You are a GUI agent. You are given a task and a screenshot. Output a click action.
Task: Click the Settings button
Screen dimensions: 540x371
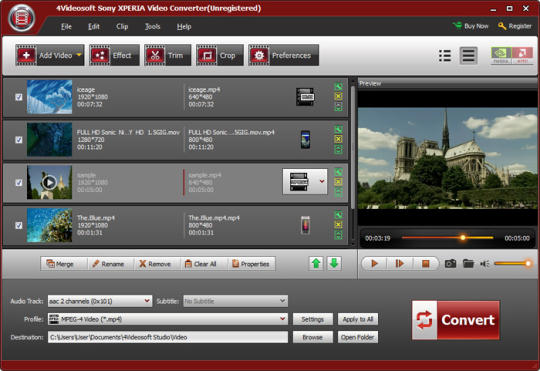point(313,319)
